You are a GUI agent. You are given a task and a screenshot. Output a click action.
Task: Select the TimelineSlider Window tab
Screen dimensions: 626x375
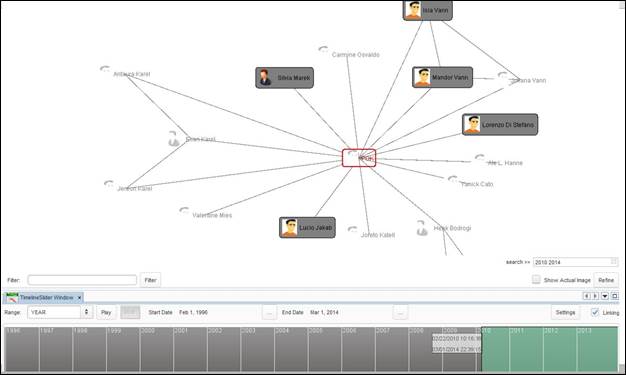pyautogui.click(x=43, y=298)
